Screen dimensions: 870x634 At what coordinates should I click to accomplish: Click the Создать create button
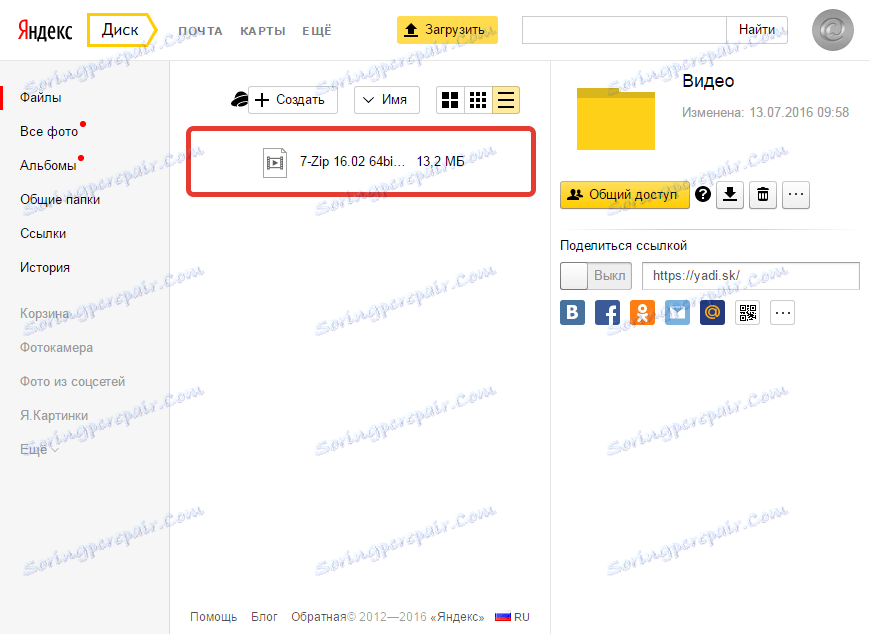pyautogui.click(x=292, y=100)
